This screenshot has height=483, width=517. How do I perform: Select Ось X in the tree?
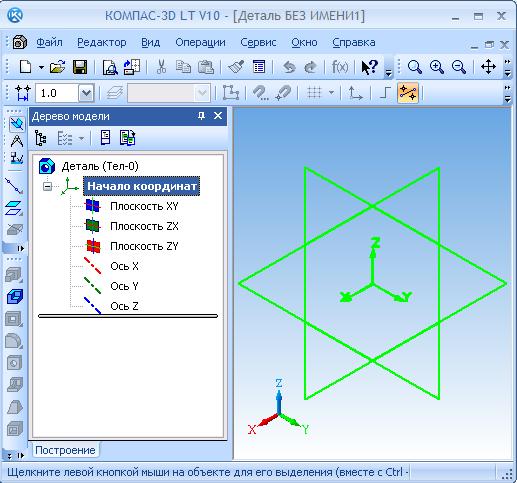[x=124, y=266]
